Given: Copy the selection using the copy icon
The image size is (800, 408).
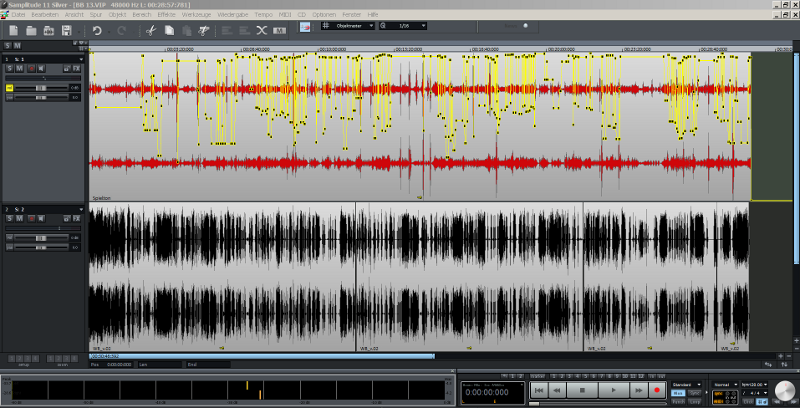Looking at the screenshot, I should (x=169, y=31).
